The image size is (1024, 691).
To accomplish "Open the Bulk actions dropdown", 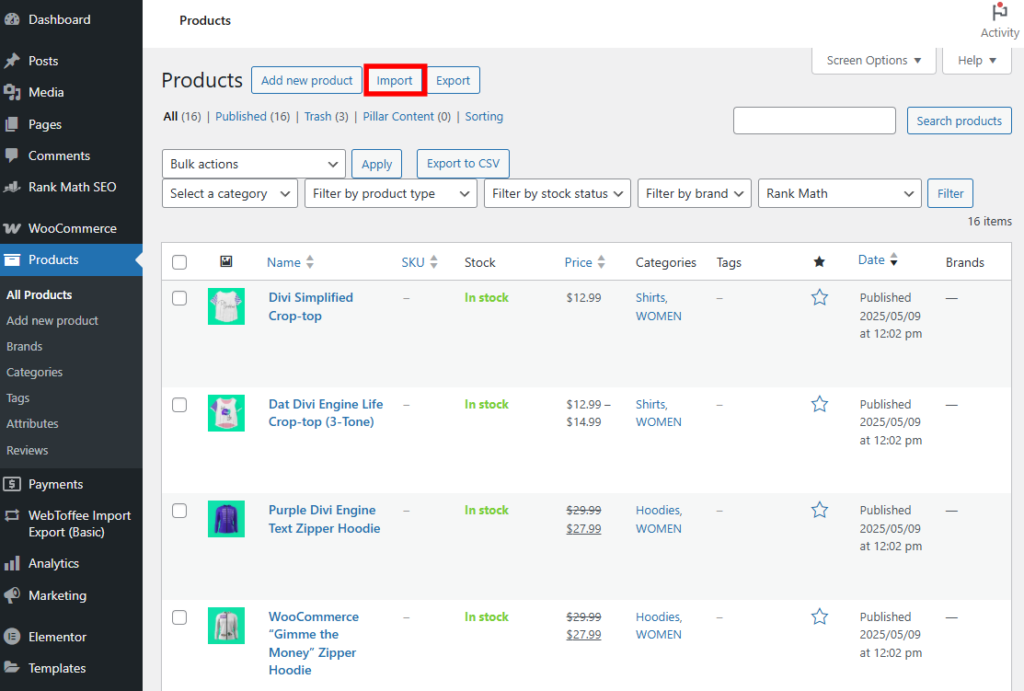I will (253, 163).
